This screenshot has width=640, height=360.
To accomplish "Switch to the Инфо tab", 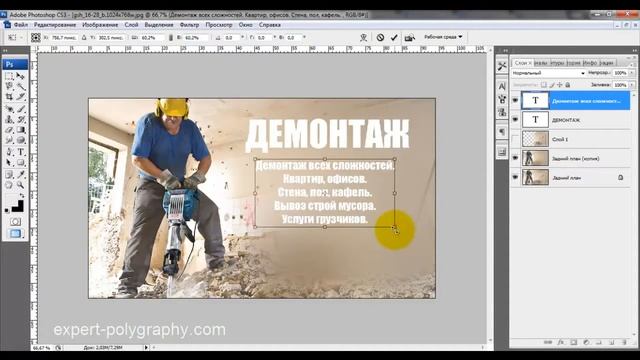I will click(589, 63).
